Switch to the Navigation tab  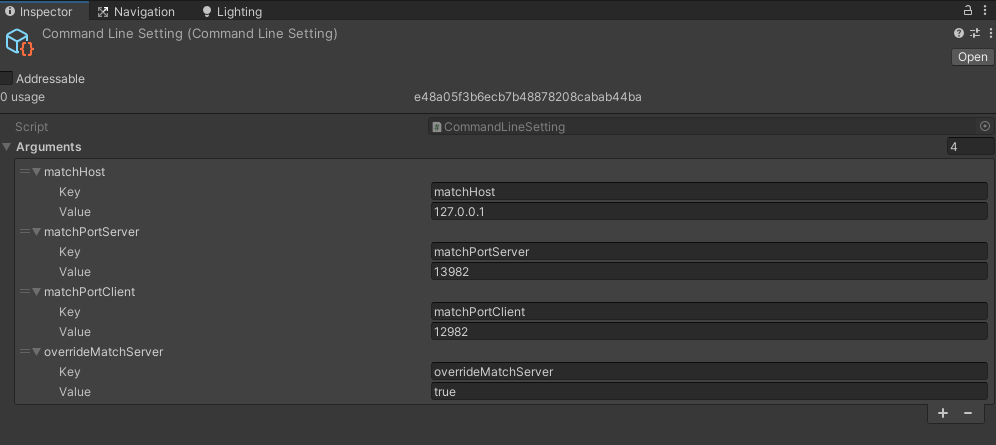[136, 11]
